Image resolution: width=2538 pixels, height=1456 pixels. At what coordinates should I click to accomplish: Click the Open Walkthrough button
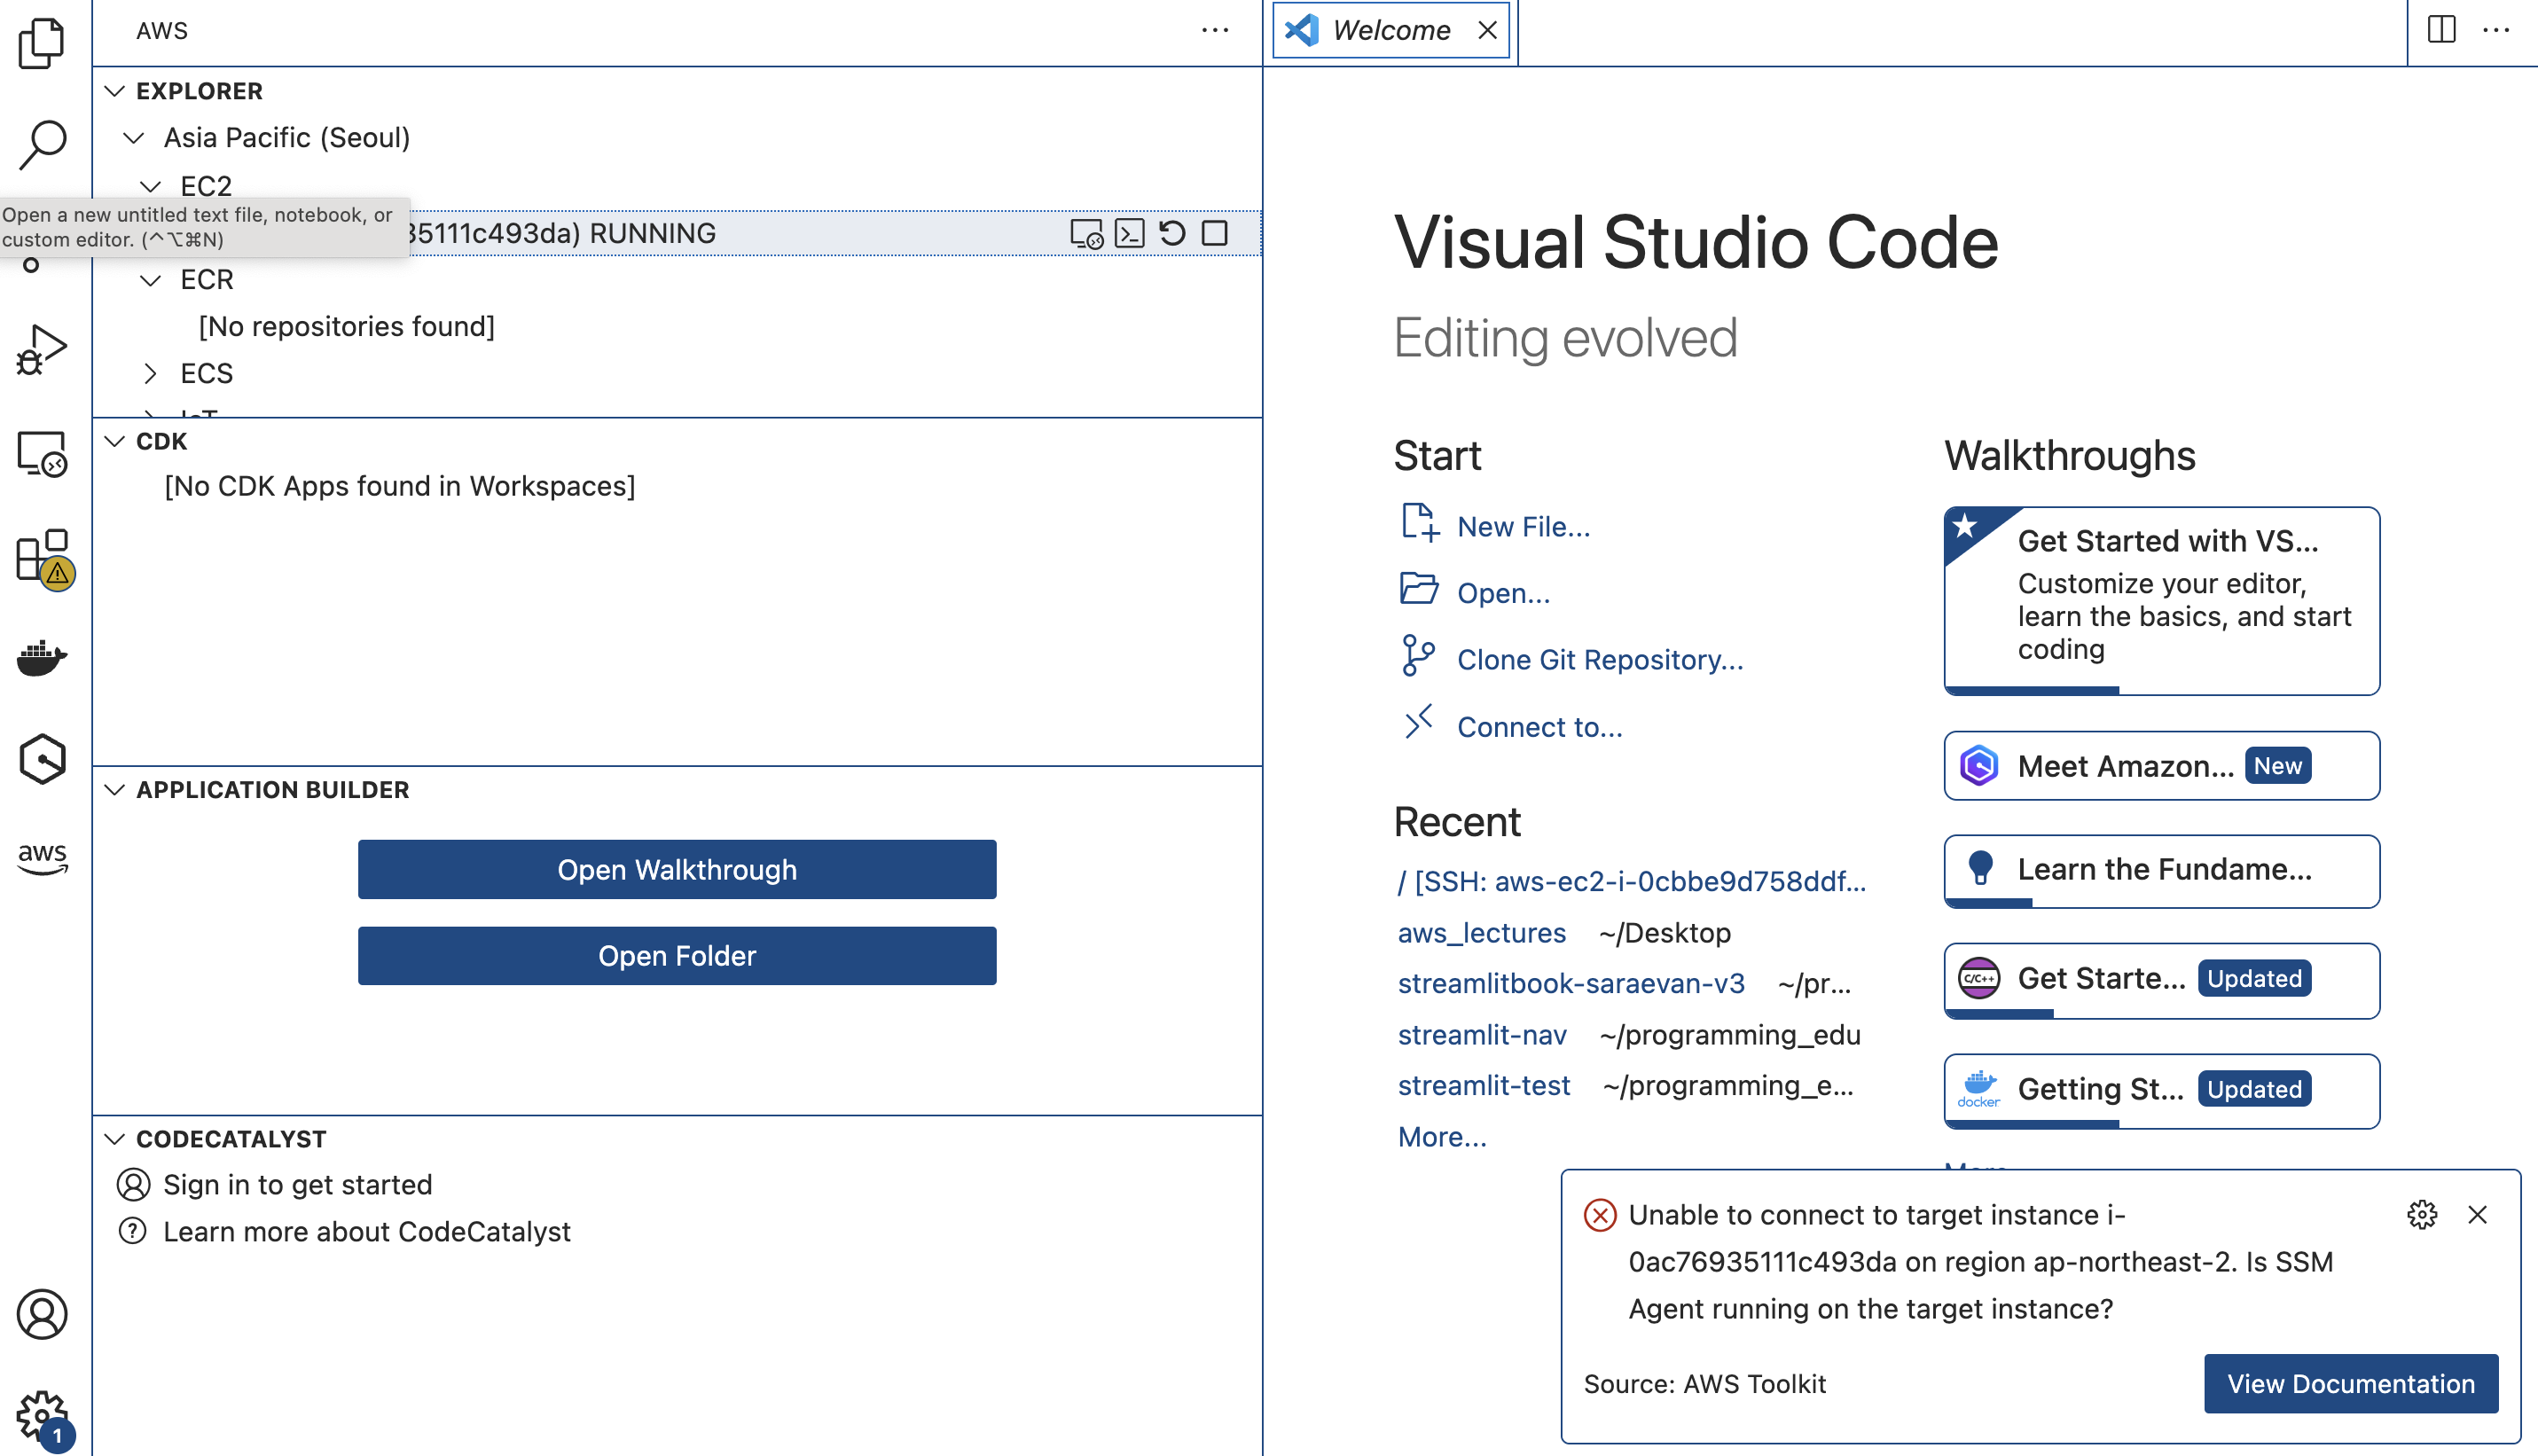(x=677, y=869)
